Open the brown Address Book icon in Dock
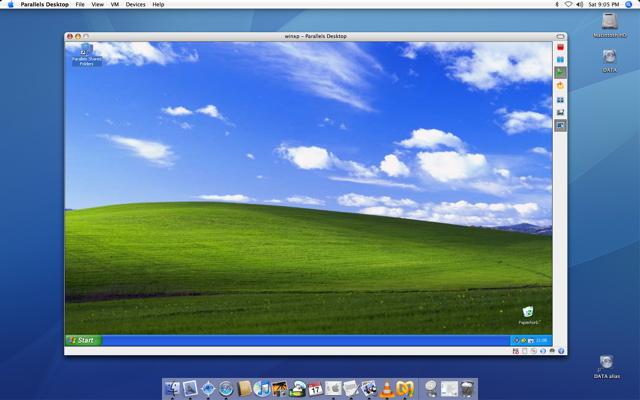640x400 pixels. (x=244, y=389)
